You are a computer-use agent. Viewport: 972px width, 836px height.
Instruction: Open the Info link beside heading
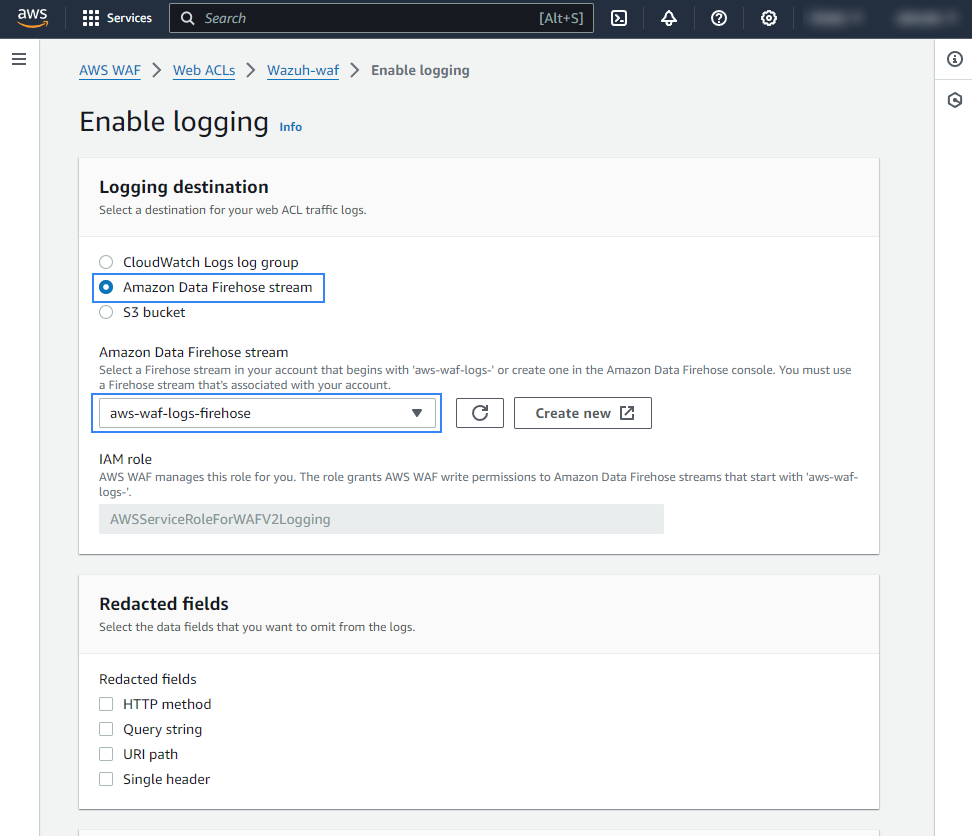(291, 127)
